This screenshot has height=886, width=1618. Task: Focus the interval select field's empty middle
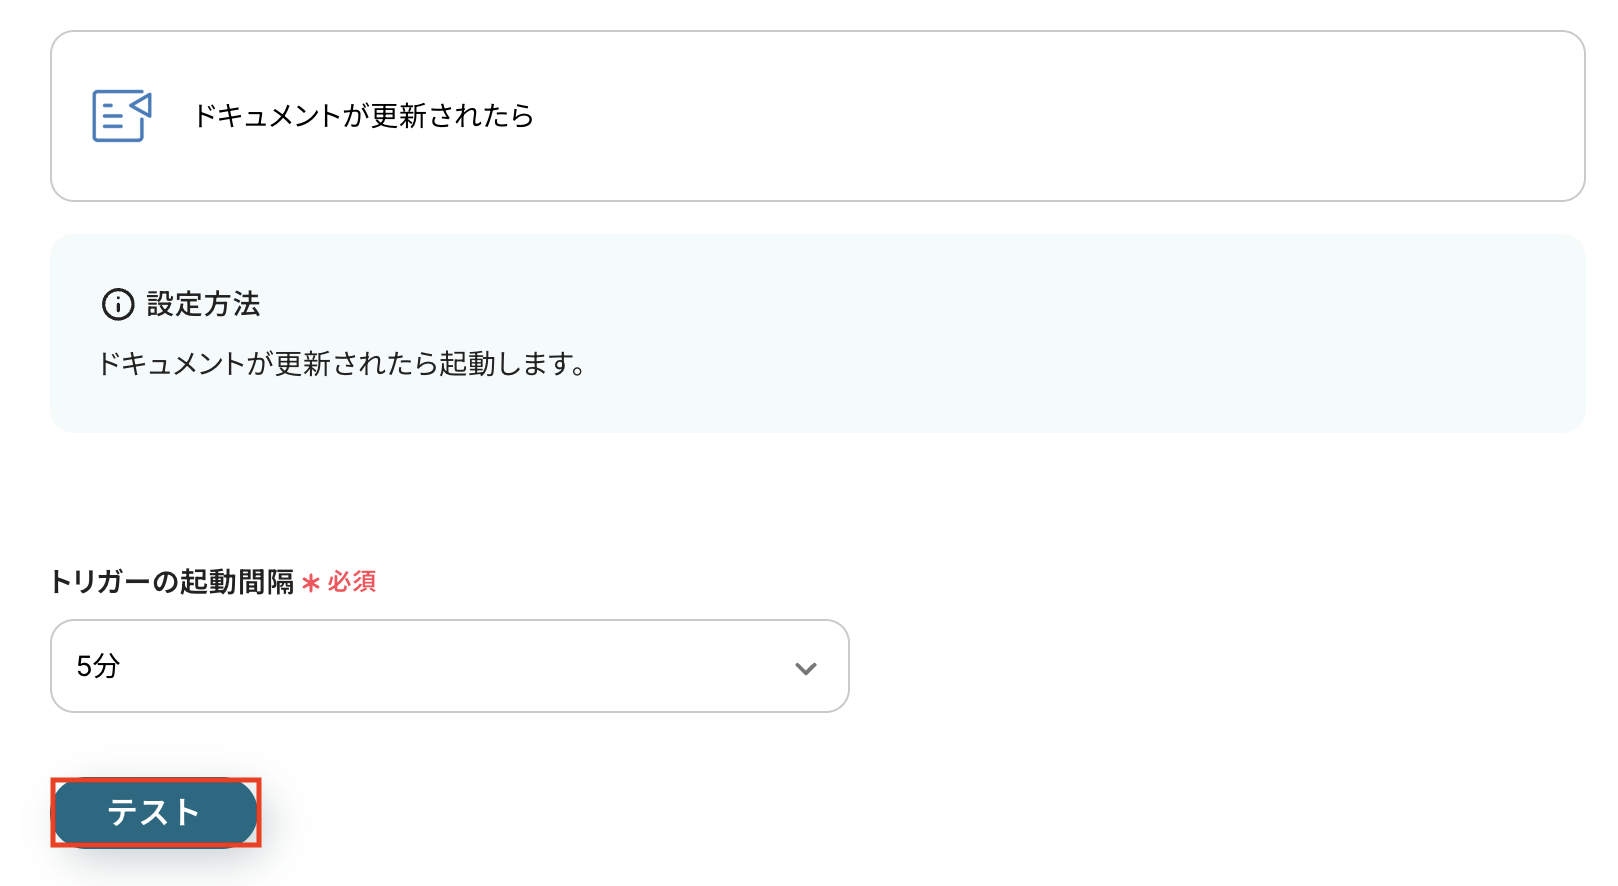pyautogui.click(x=450, y=666)
